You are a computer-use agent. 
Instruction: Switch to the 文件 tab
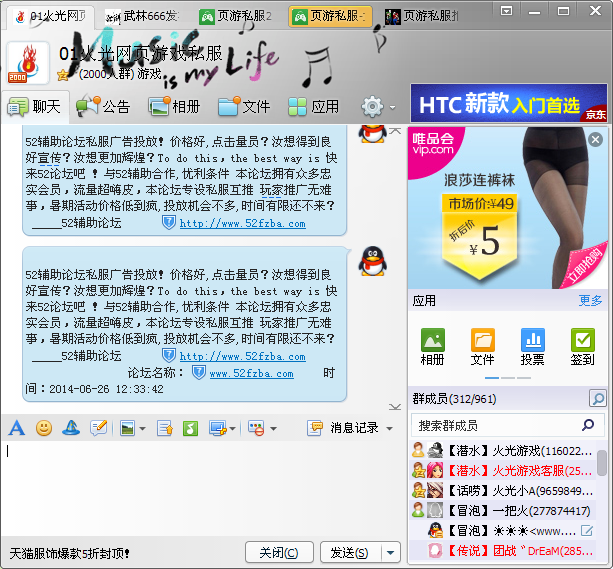[x=244, y=106]
